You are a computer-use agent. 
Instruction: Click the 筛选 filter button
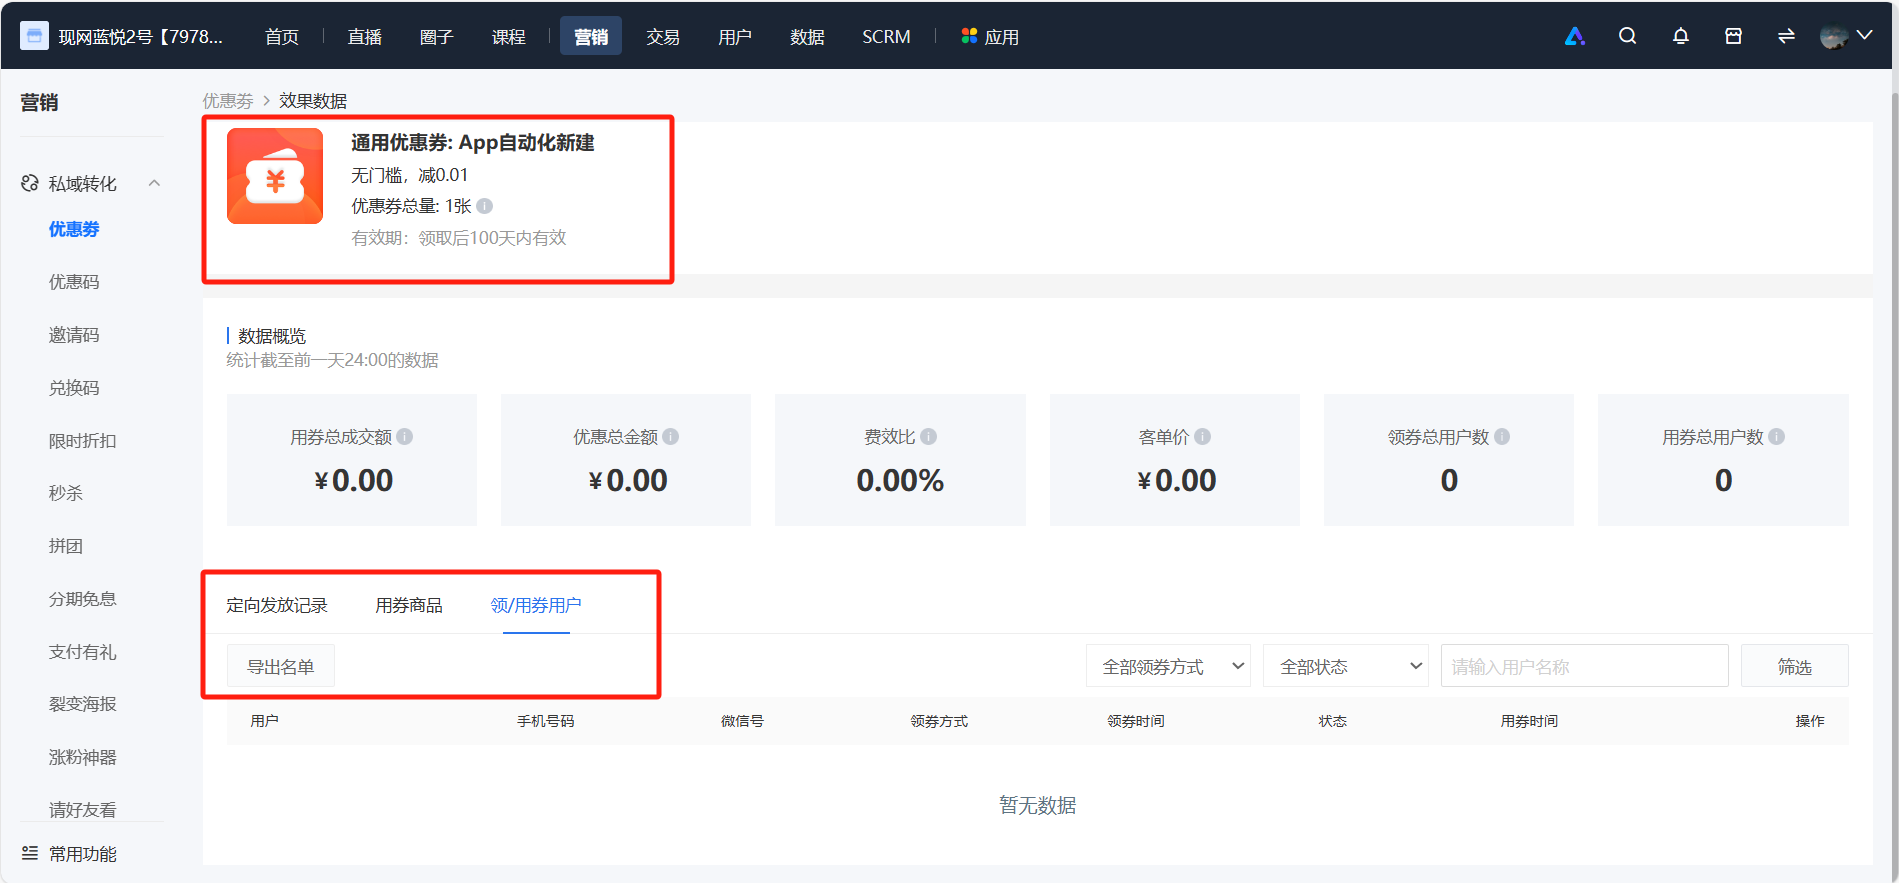point(1795,666)
